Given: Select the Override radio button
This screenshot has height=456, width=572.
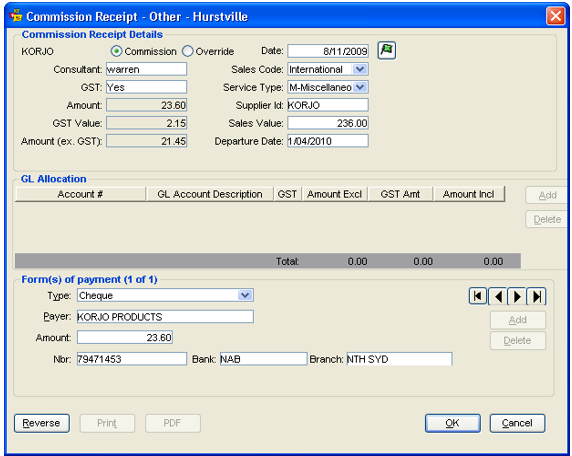Looking at the screenshot, I should 188,51.
